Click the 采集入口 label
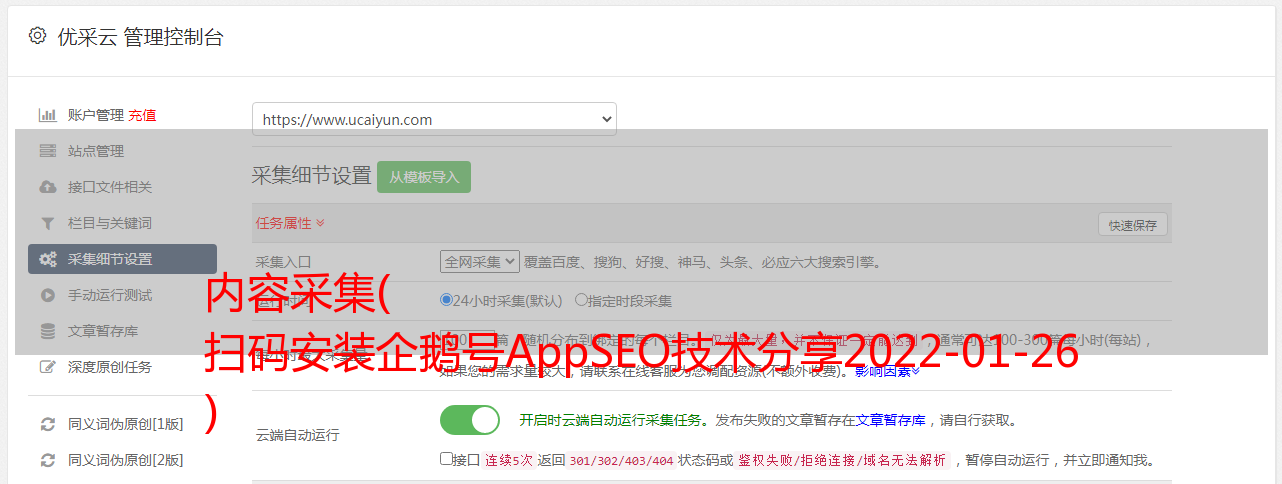 click(283, 262)
